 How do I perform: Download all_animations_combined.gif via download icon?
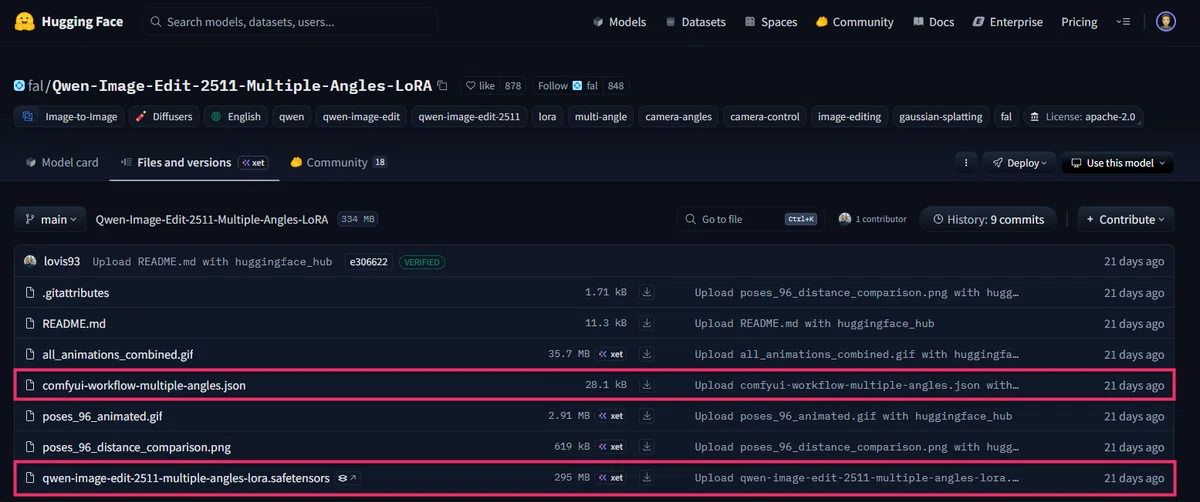click(647, 354)
